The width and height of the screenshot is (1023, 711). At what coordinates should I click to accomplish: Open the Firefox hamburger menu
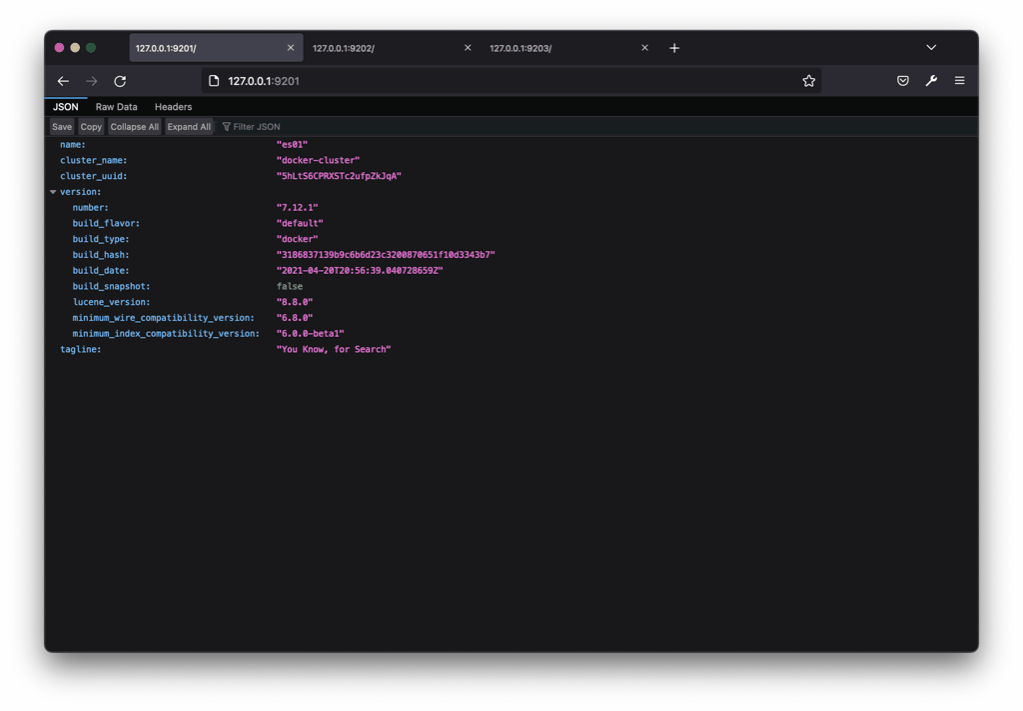coord(959,81)
